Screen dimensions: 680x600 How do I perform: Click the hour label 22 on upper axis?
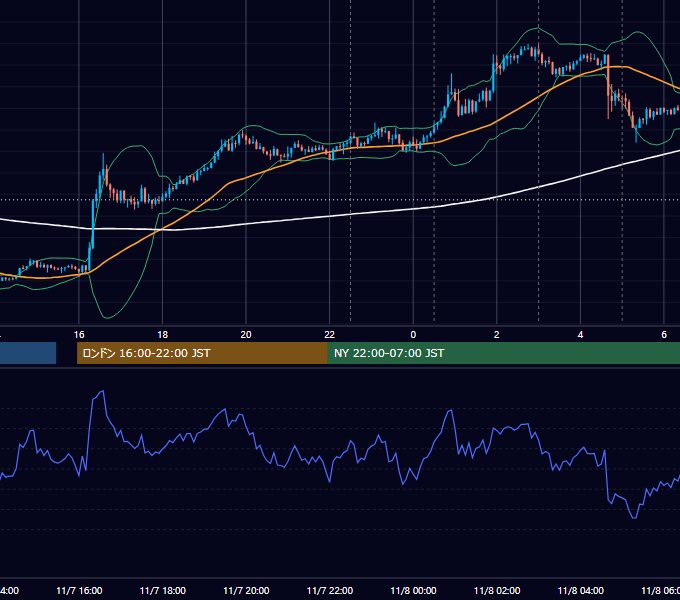[x=330, y=334]
